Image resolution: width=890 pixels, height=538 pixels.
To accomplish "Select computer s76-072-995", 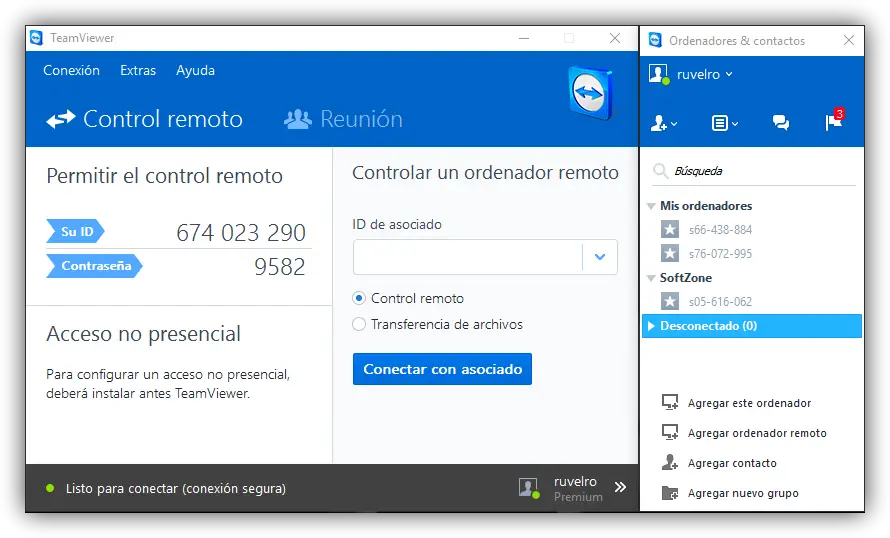I will point(720,254).
